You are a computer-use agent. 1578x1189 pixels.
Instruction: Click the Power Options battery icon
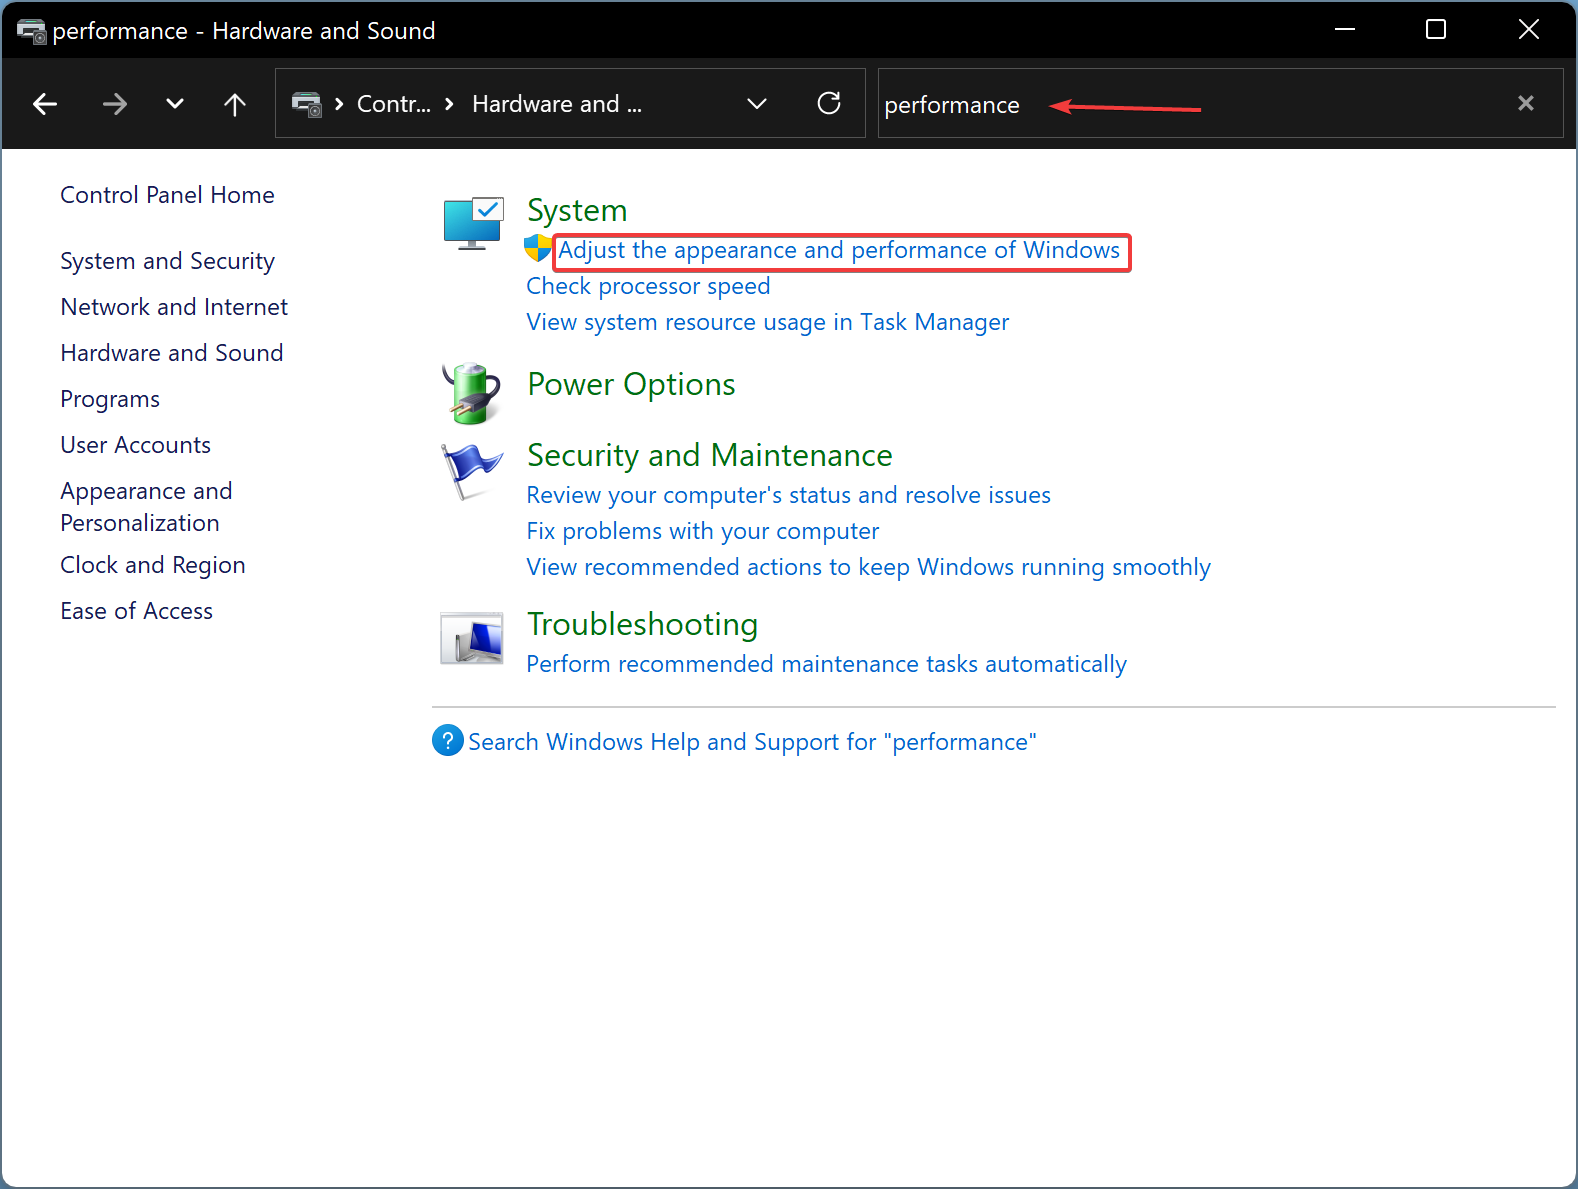point(472,393)
